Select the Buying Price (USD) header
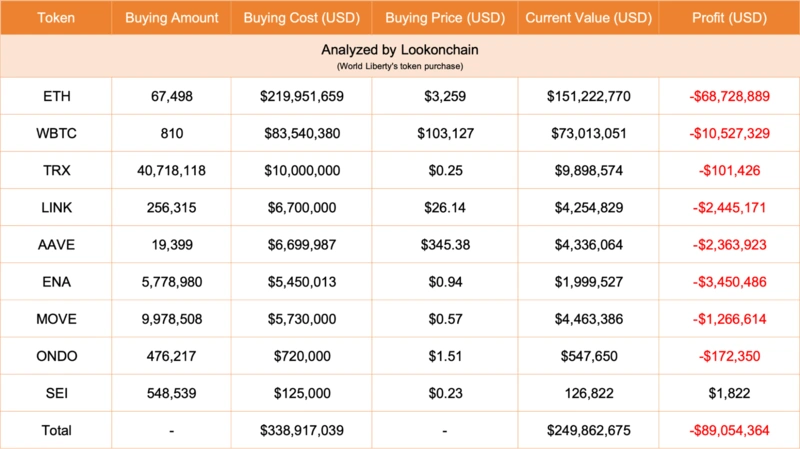This screenshot has height=449, width=800. [x=444, y=18]
